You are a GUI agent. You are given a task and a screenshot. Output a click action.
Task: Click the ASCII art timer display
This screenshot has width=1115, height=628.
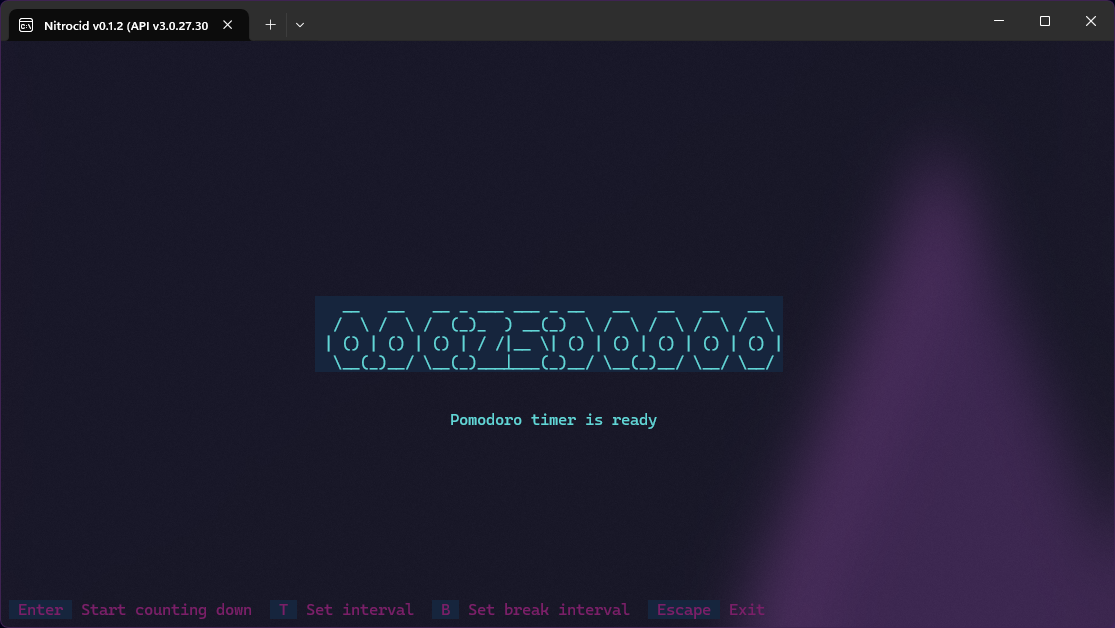548,334
